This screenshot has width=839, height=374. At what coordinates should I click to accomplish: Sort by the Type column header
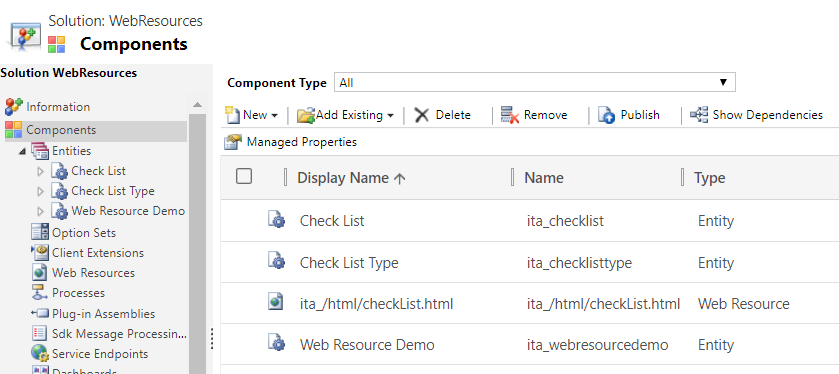[710, 178]
